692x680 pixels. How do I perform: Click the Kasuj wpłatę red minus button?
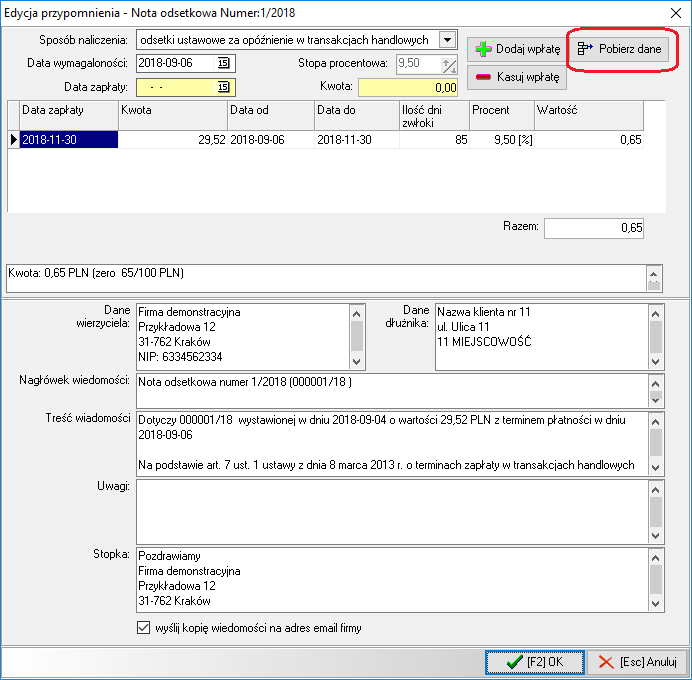516,76
